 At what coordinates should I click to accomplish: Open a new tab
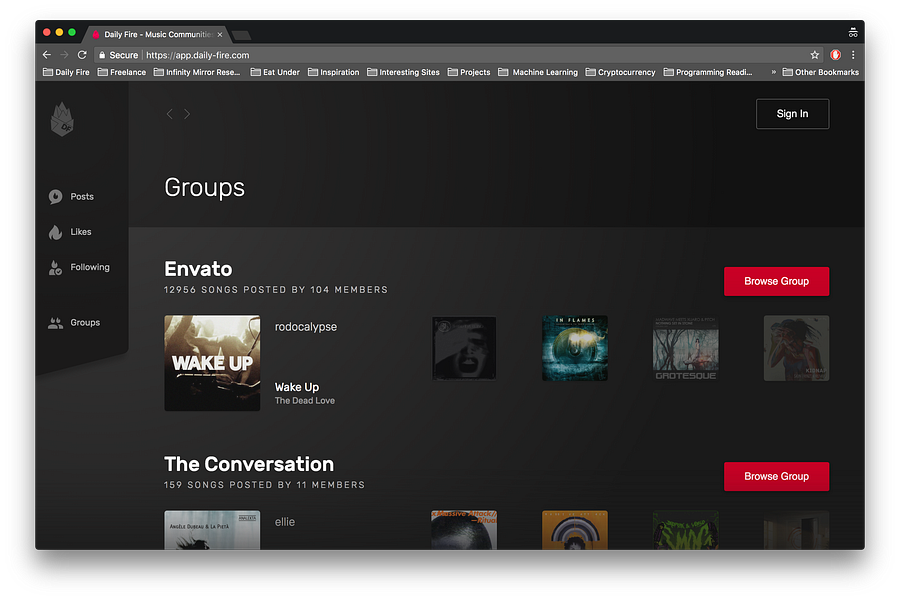click(x=242, y=36)
